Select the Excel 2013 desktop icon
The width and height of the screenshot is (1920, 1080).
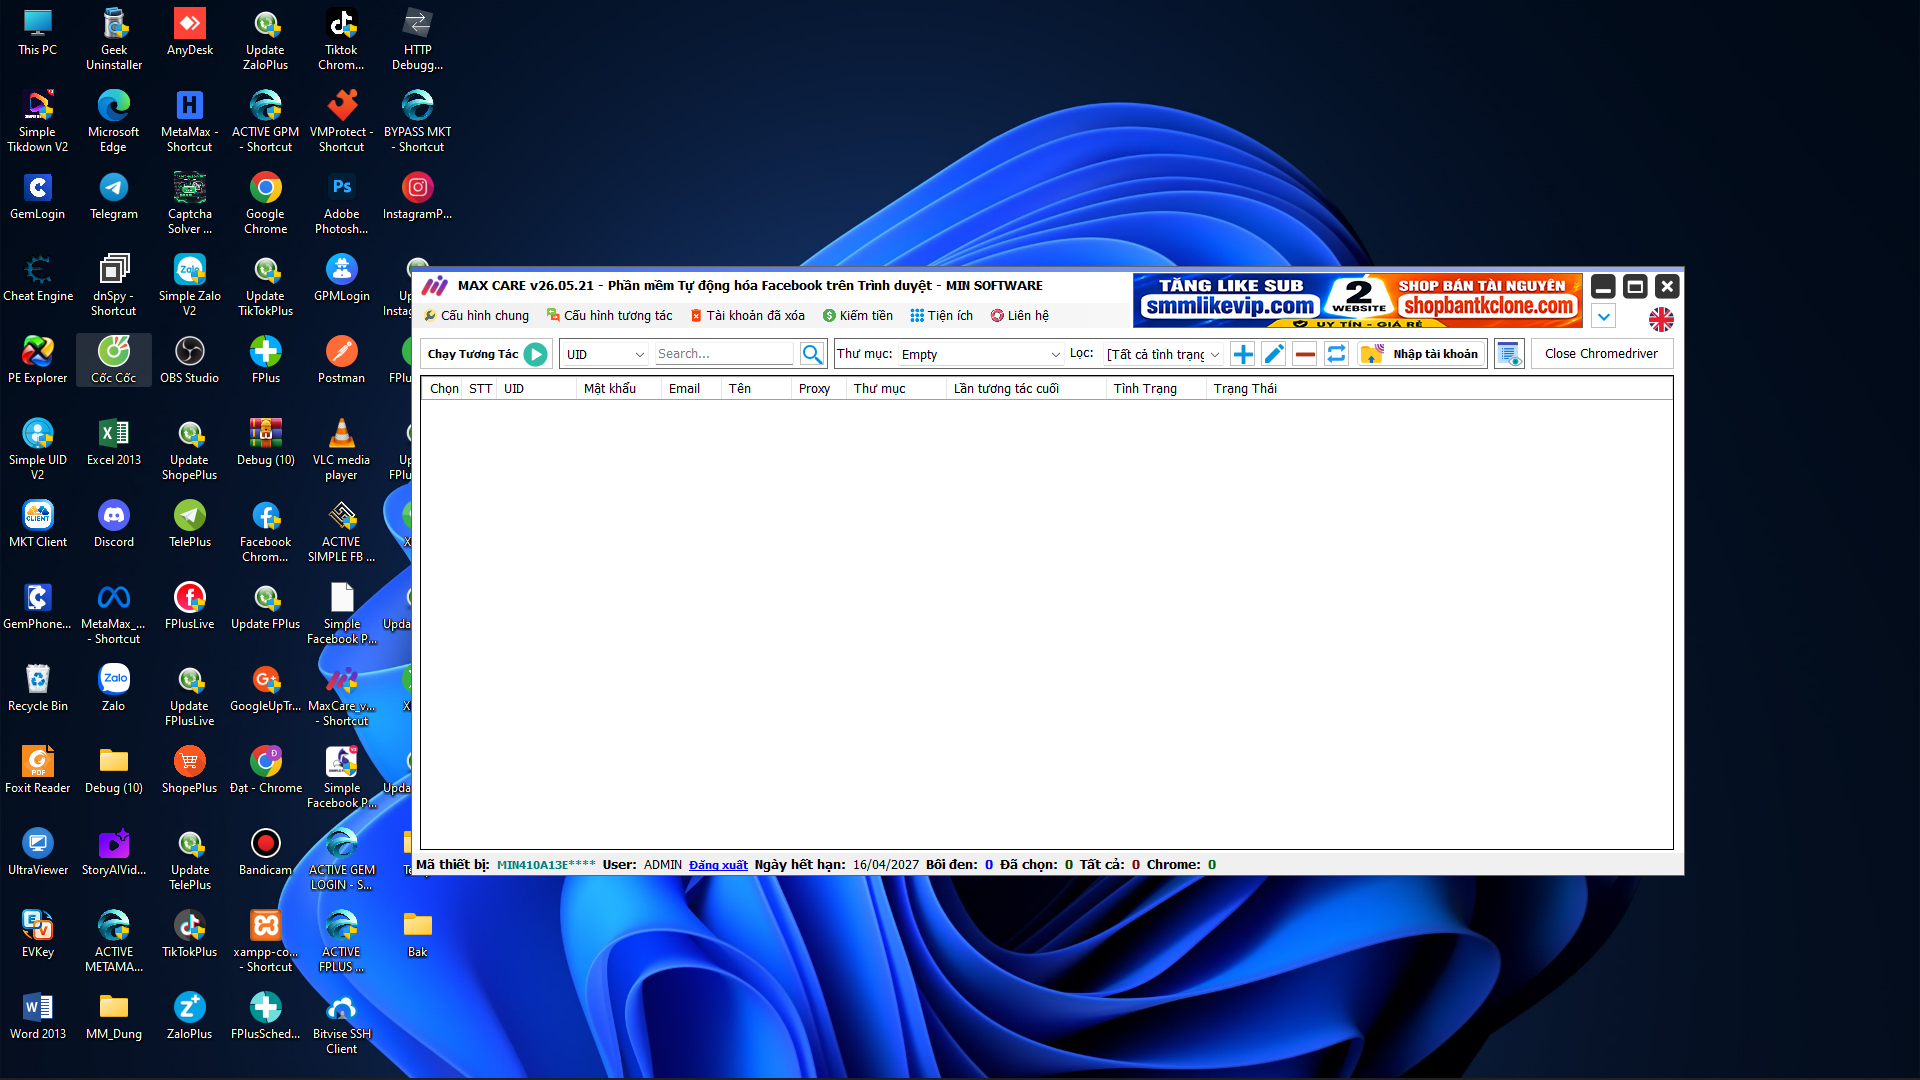[x=114, y=442]
